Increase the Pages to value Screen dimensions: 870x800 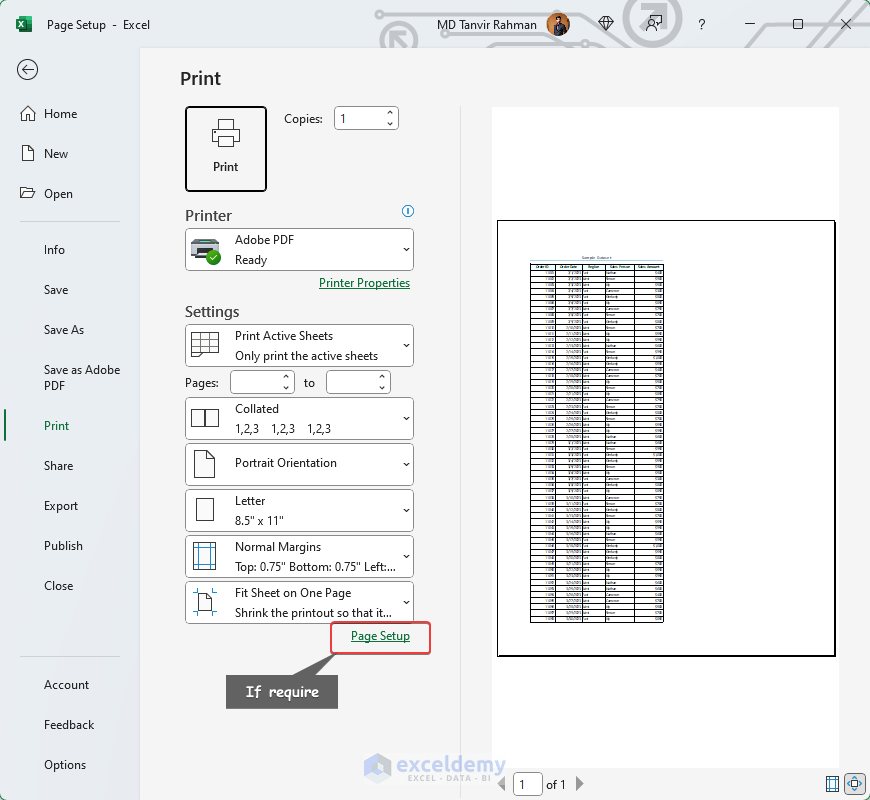pos(382,377)
